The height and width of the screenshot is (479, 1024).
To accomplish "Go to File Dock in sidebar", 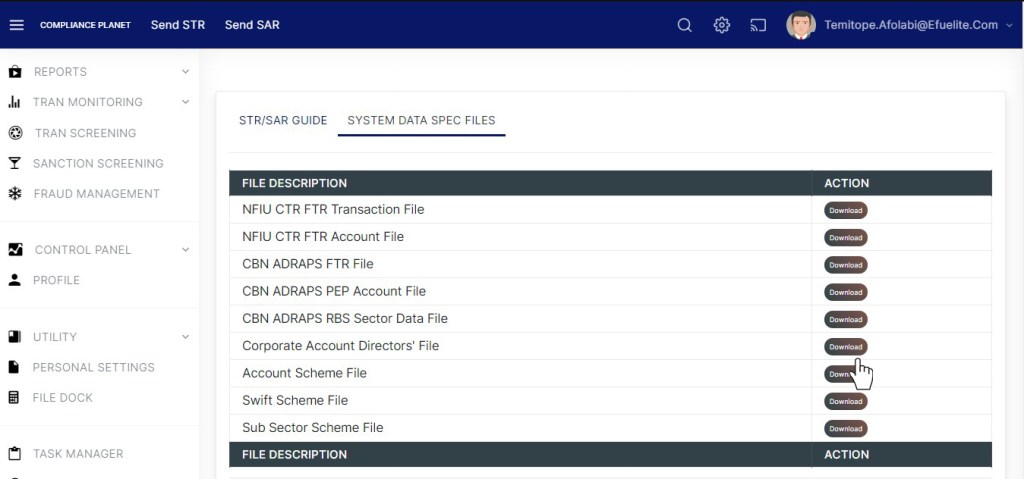I will (62, 398).
